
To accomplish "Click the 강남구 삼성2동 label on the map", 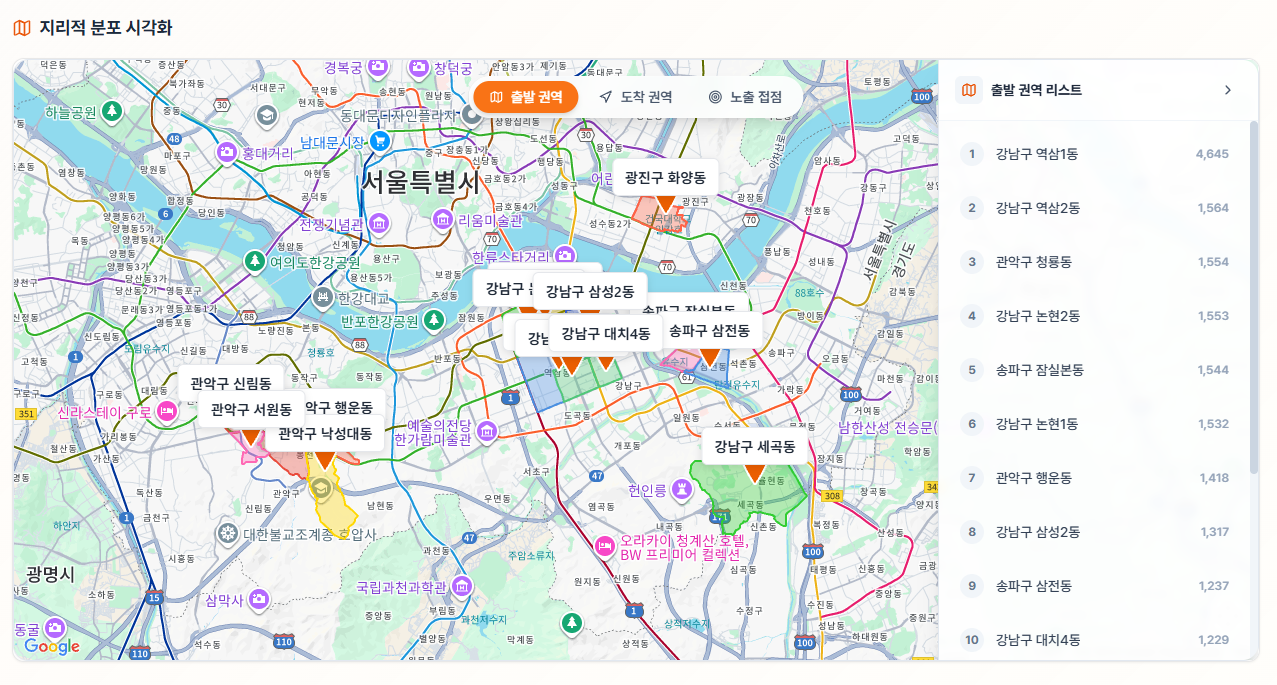I will pos(588,290).
